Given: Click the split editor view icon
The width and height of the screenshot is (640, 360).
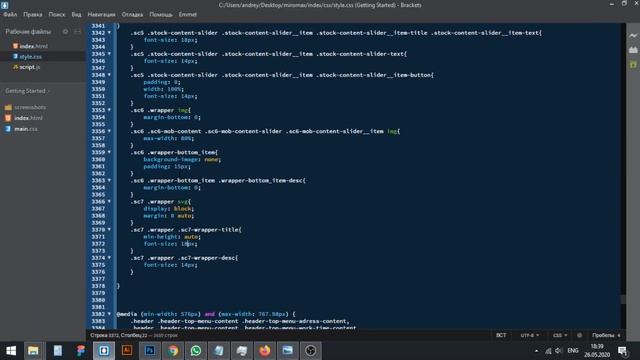Looking at the screenshot, I should 77,31.
